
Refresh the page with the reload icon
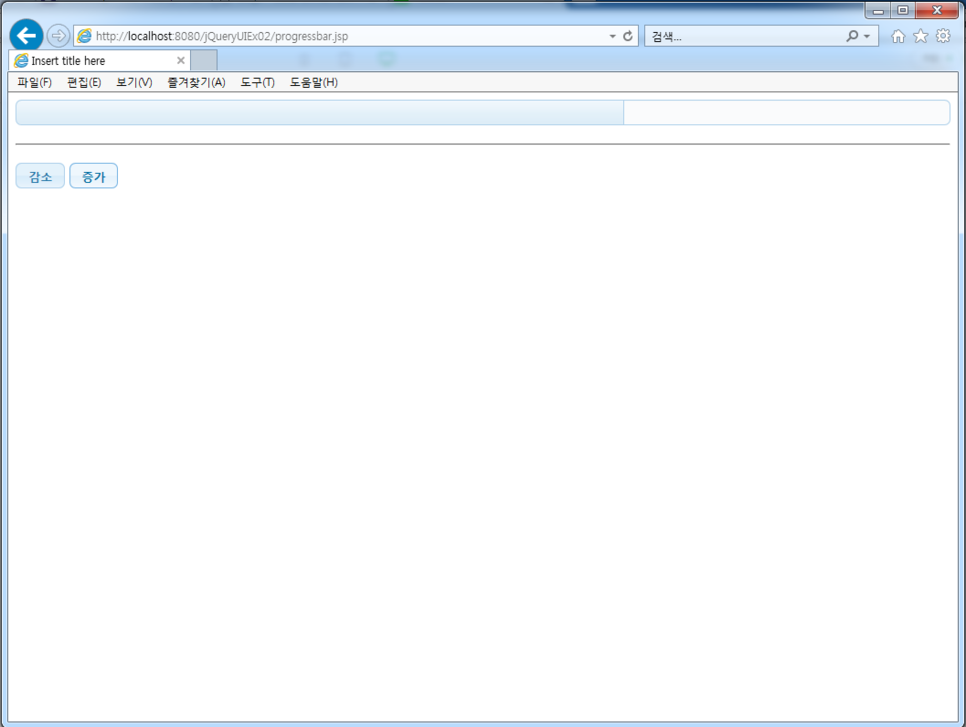pos(628,36)
